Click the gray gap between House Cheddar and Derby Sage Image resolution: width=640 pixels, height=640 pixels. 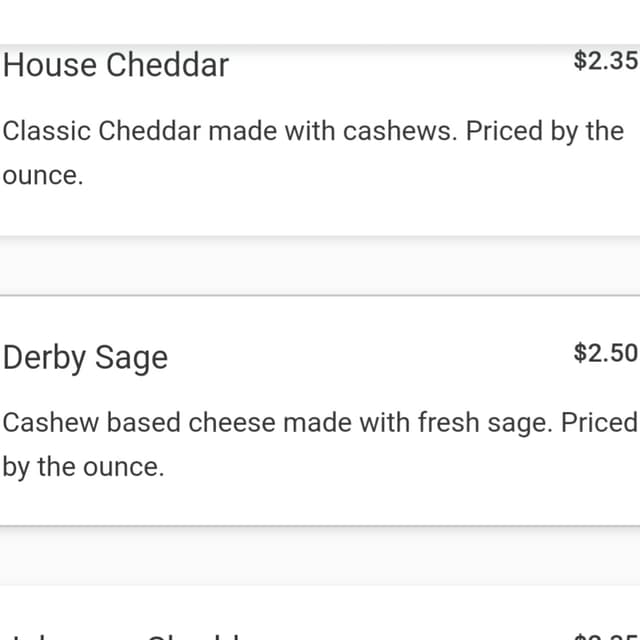coord(320,265)
